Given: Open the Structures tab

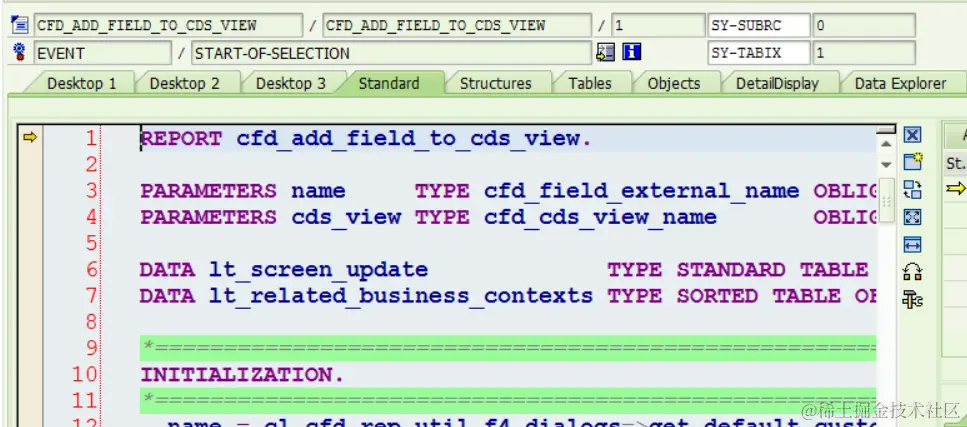Looking at the screenshot, I should coord(495,83).
